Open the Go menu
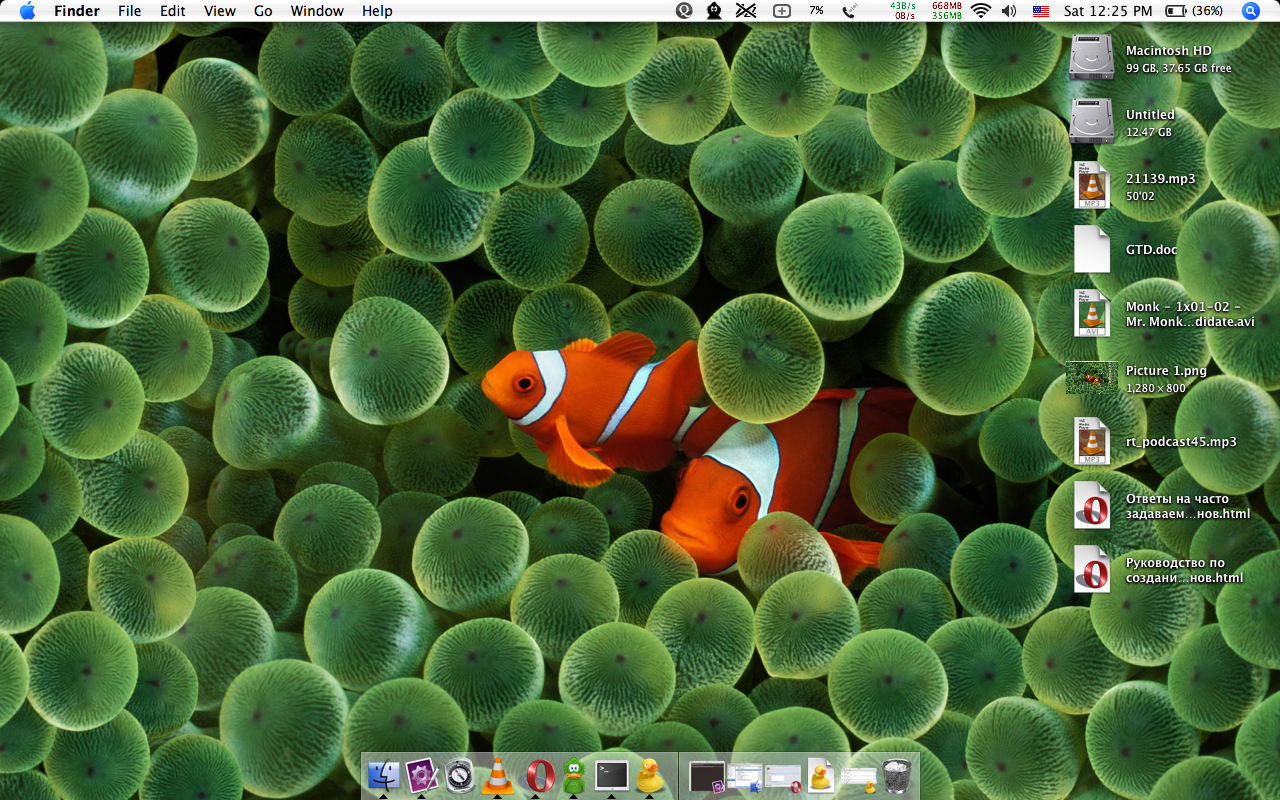The height and width of the screenshot is (800, 1280). (x=263, y=11)
